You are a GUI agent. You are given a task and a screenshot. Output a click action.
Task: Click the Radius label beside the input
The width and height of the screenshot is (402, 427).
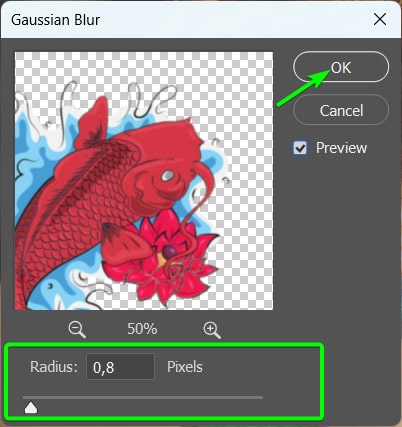[x=54, y=367]
